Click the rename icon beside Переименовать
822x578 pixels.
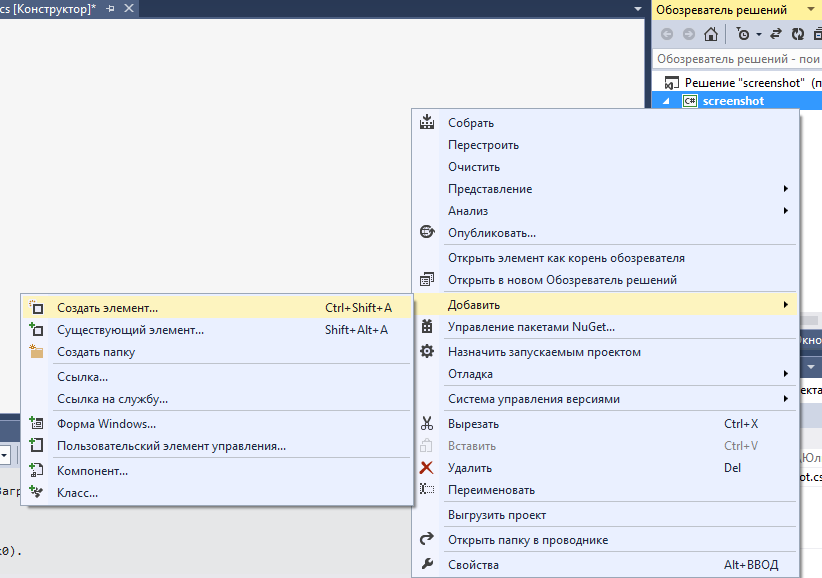[x=427, y=489]
